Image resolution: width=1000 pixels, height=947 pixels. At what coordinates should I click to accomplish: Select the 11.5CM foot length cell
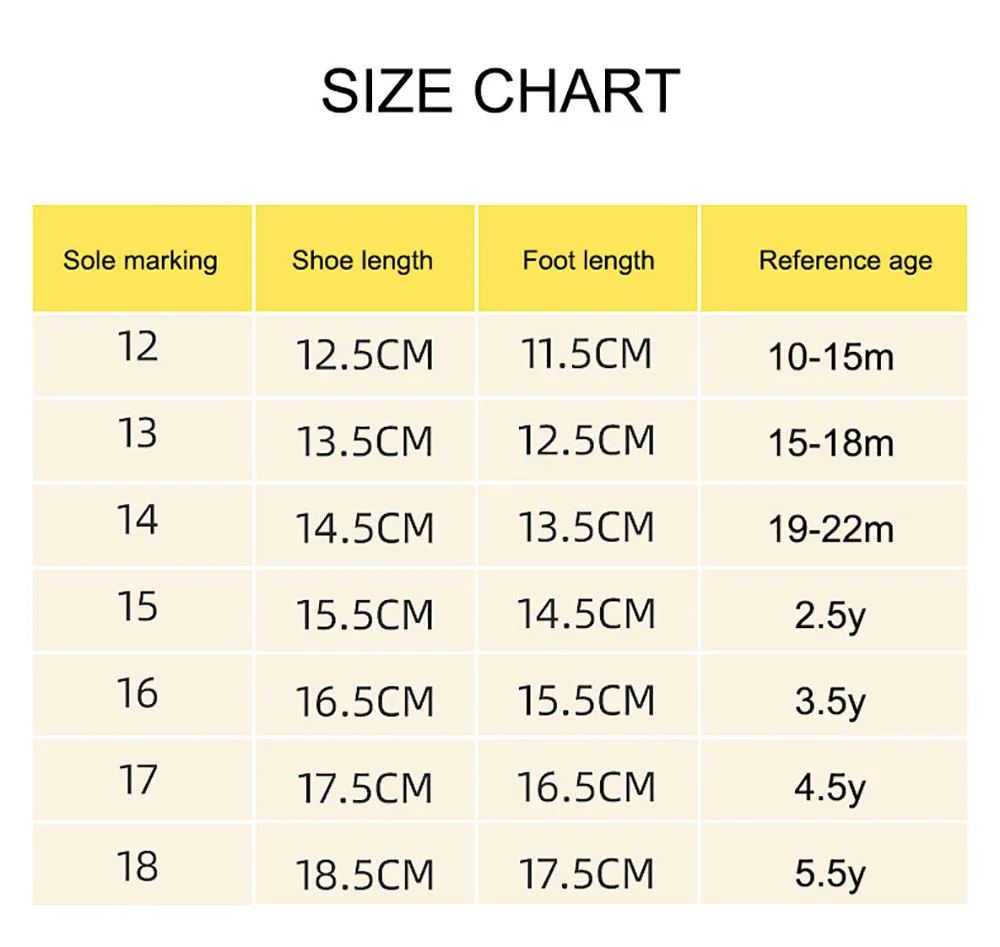coord(587,354)
